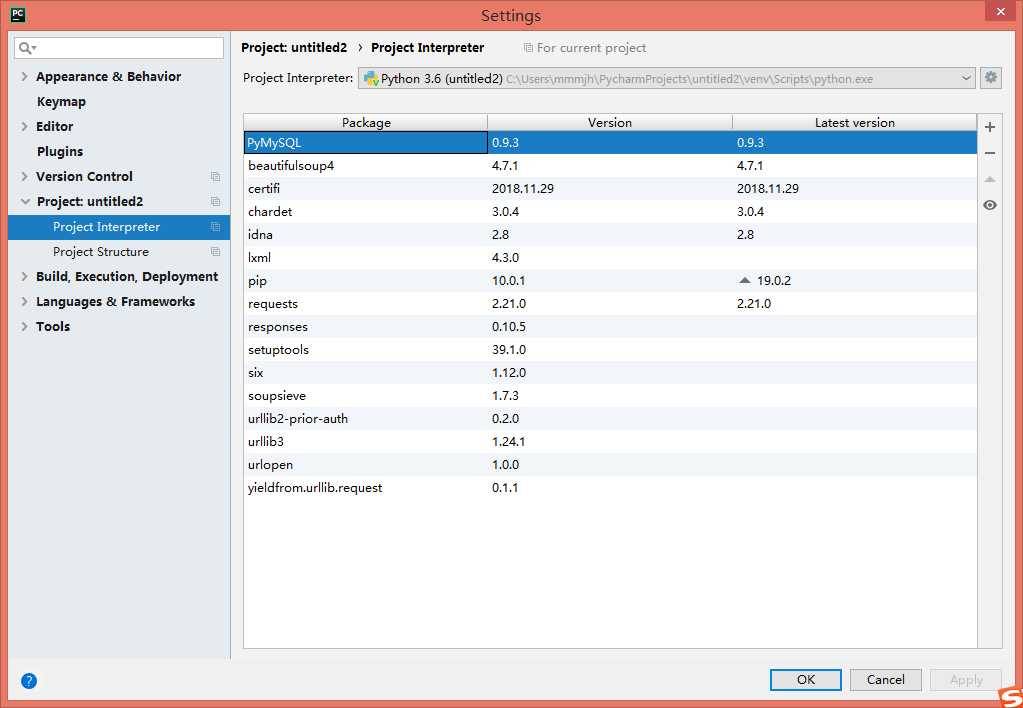
Task: Select the six package row
Action: (x=610, y=373)
